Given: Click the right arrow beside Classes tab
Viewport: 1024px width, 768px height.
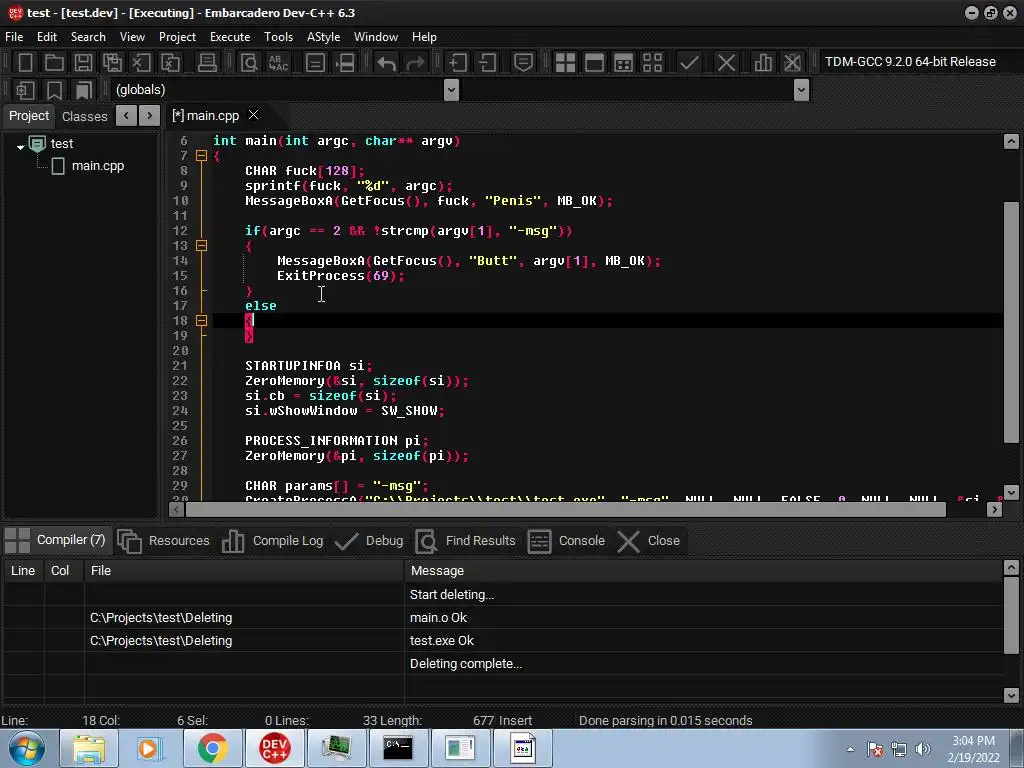Looking at the screenshot, I should (x=150, y=116).
